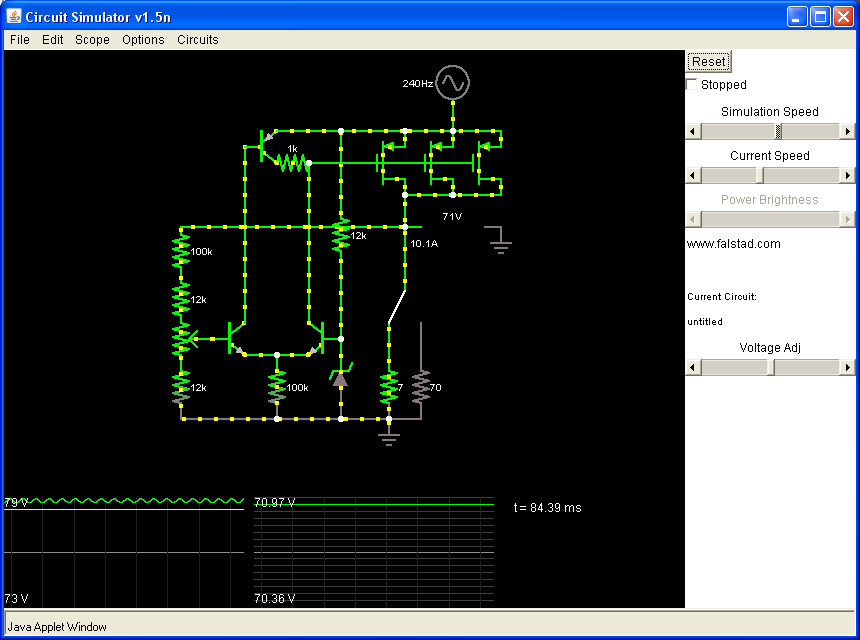Open the Options menu
Image resolution: width=860 pixels, height=640 pixels.
pyautogui.click(x=143, y=39)
